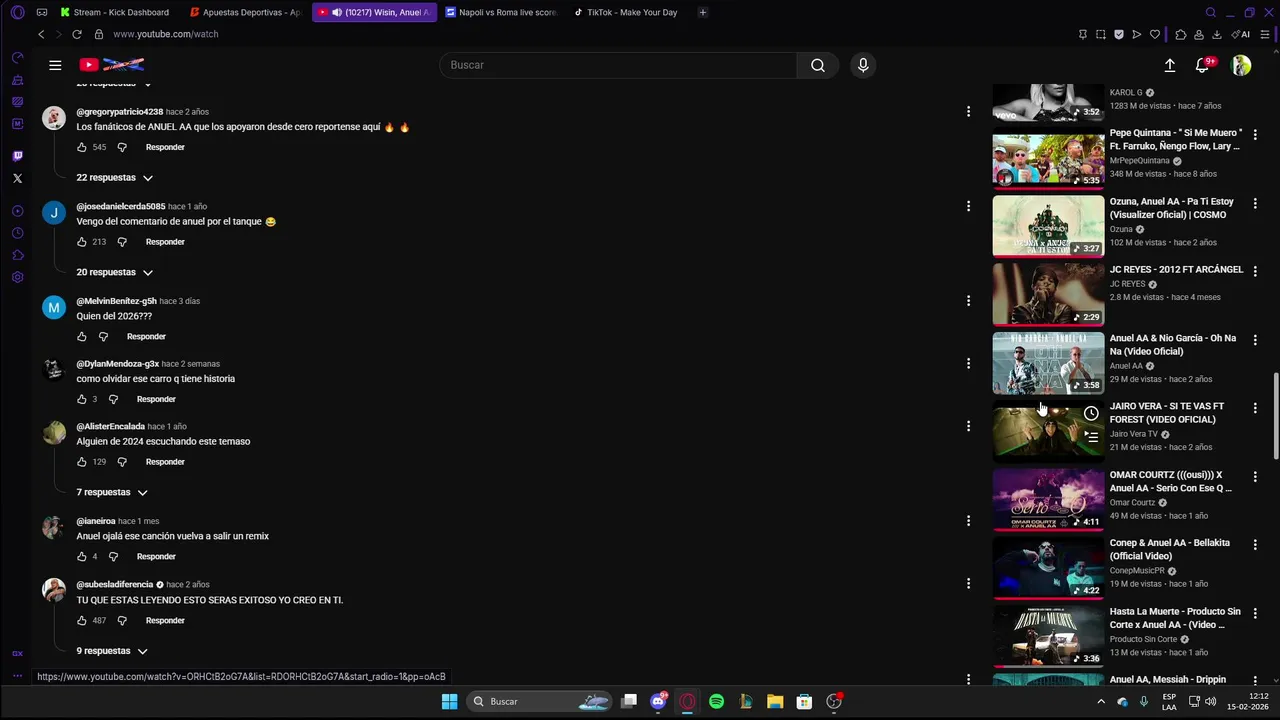Viewport: 1280px width, 720px height.
Task: Open browser downloads icon in toolbar
Action: [x=1216, y=34]
